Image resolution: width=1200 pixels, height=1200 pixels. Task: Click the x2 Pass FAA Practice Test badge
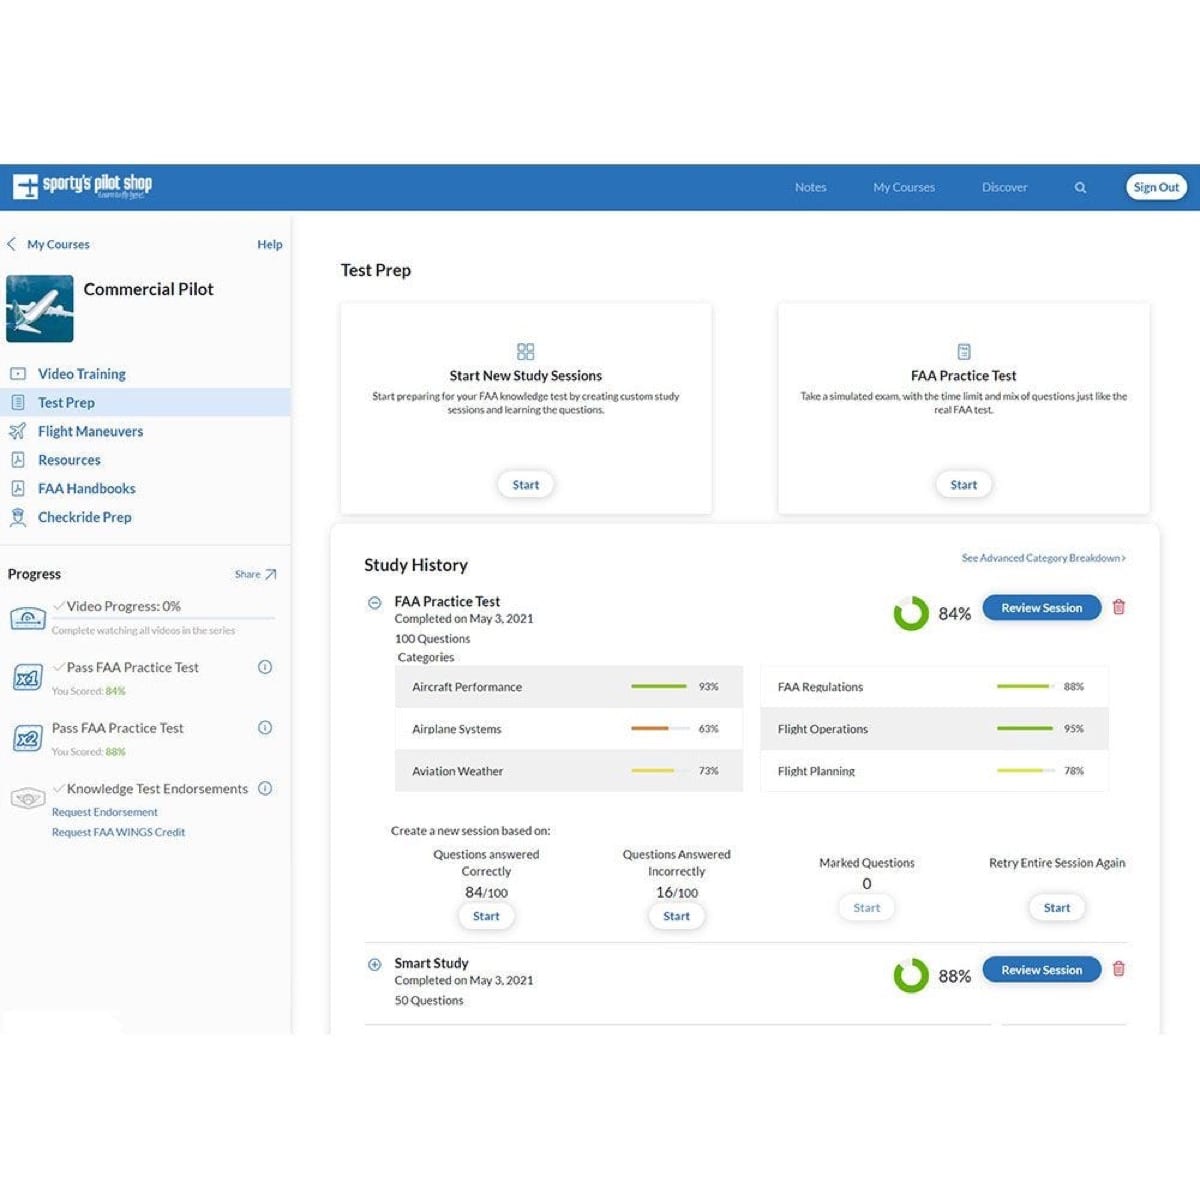pos(27,739)
